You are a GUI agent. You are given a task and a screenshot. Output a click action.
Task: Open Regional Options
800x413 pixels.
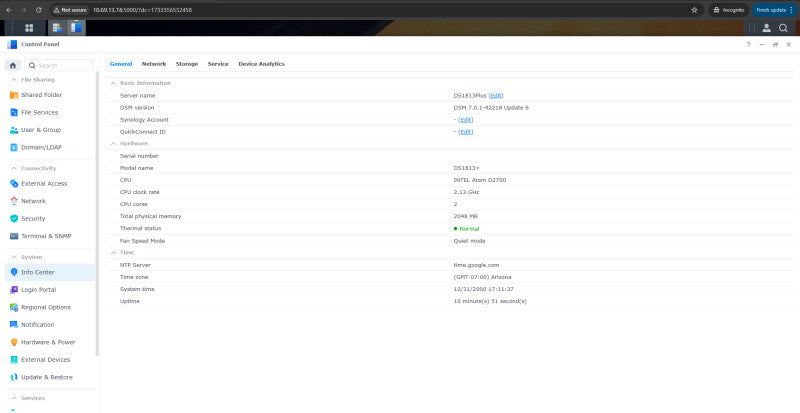[46, 307]
